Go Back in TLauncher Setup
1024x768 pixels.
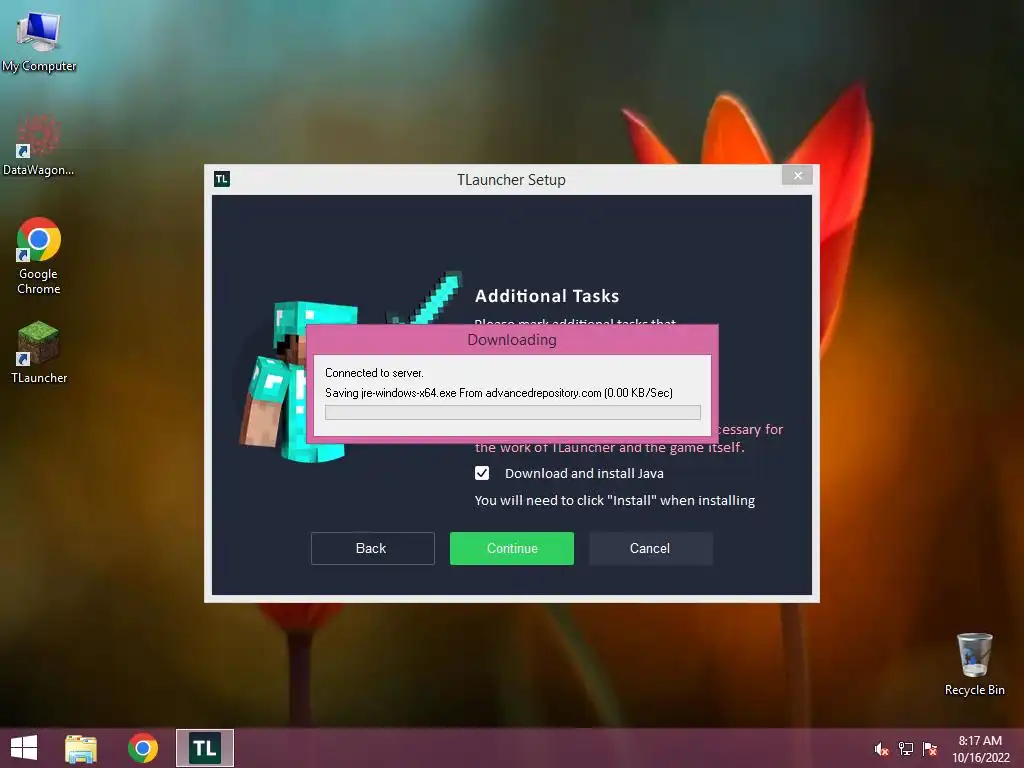point(372,548)
